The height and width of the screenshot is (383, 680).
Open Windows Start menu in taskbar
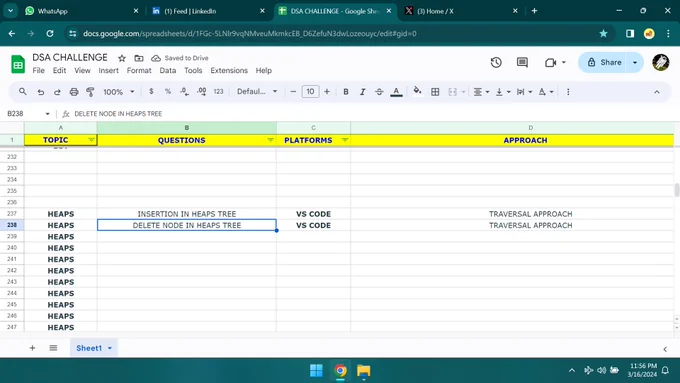316,371
